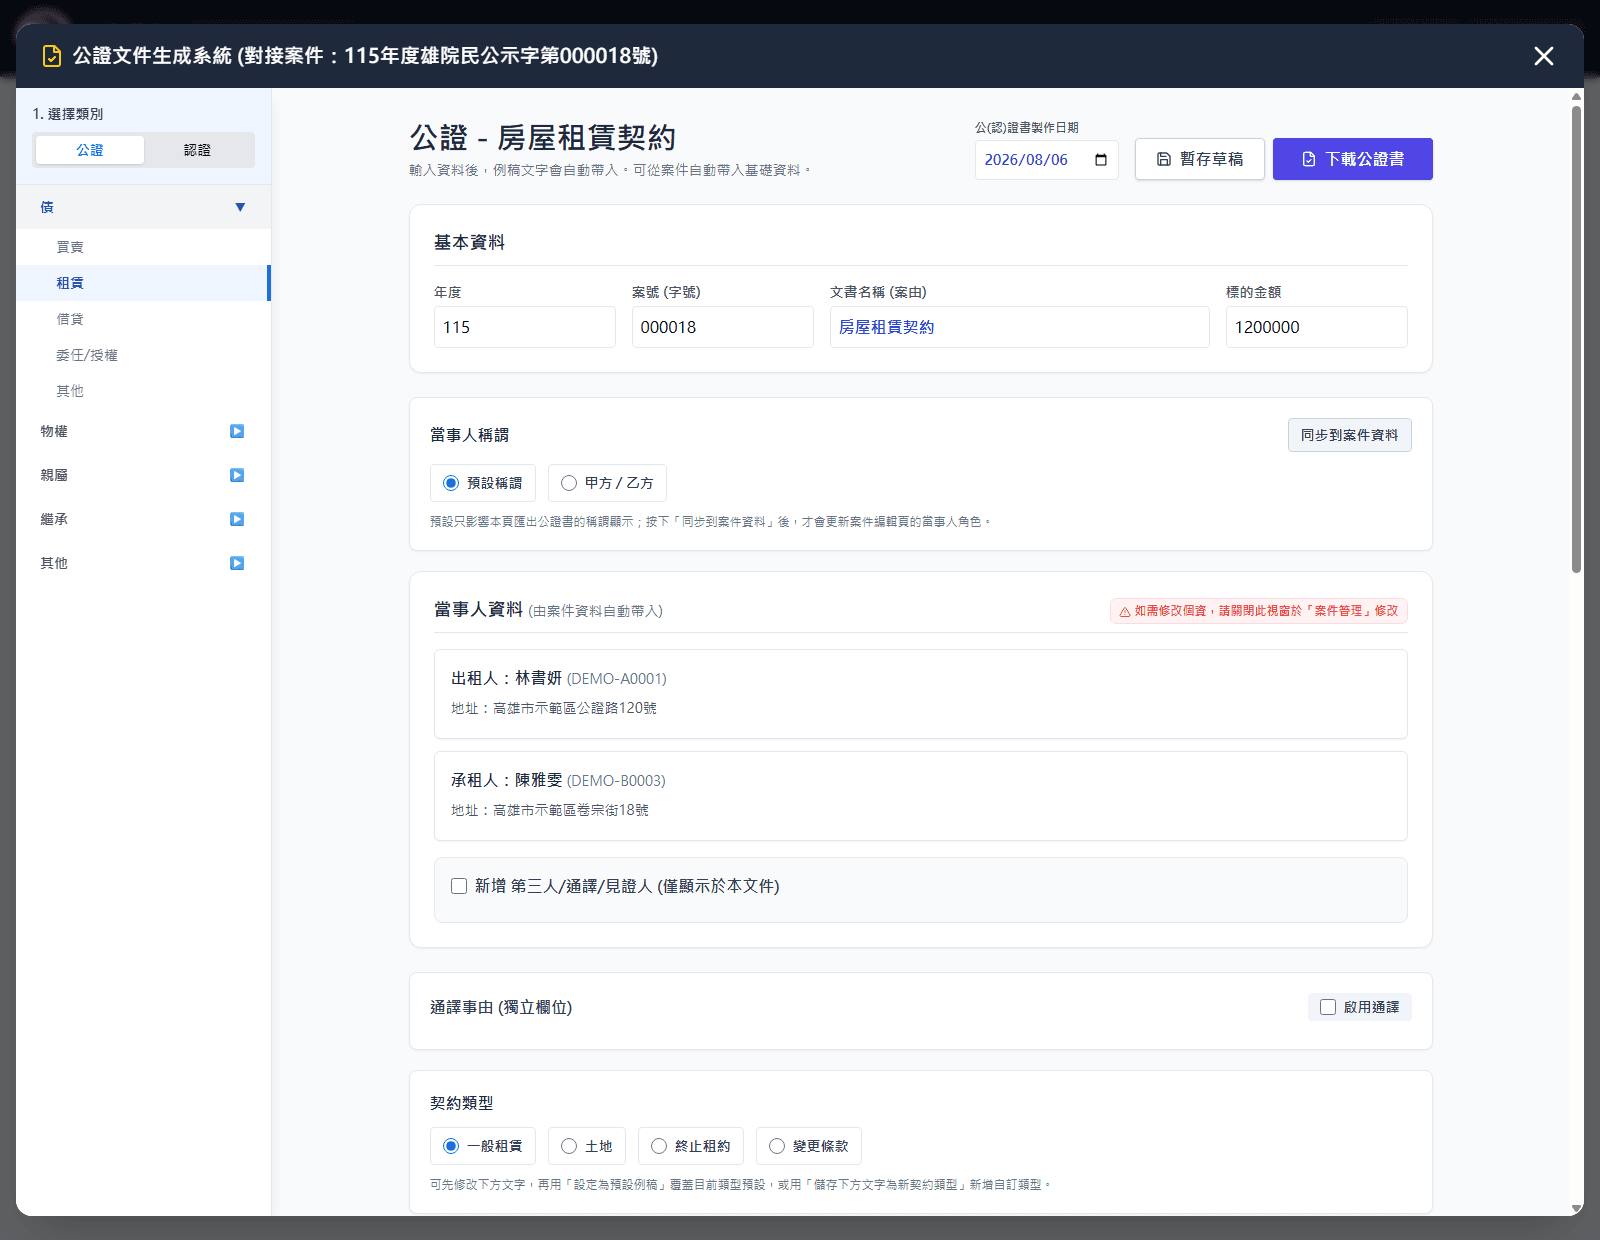Click the 承租人:陳雅雯 party card
The height and width of the screenshot is (1240, 1600).
[x=921, y=796]
